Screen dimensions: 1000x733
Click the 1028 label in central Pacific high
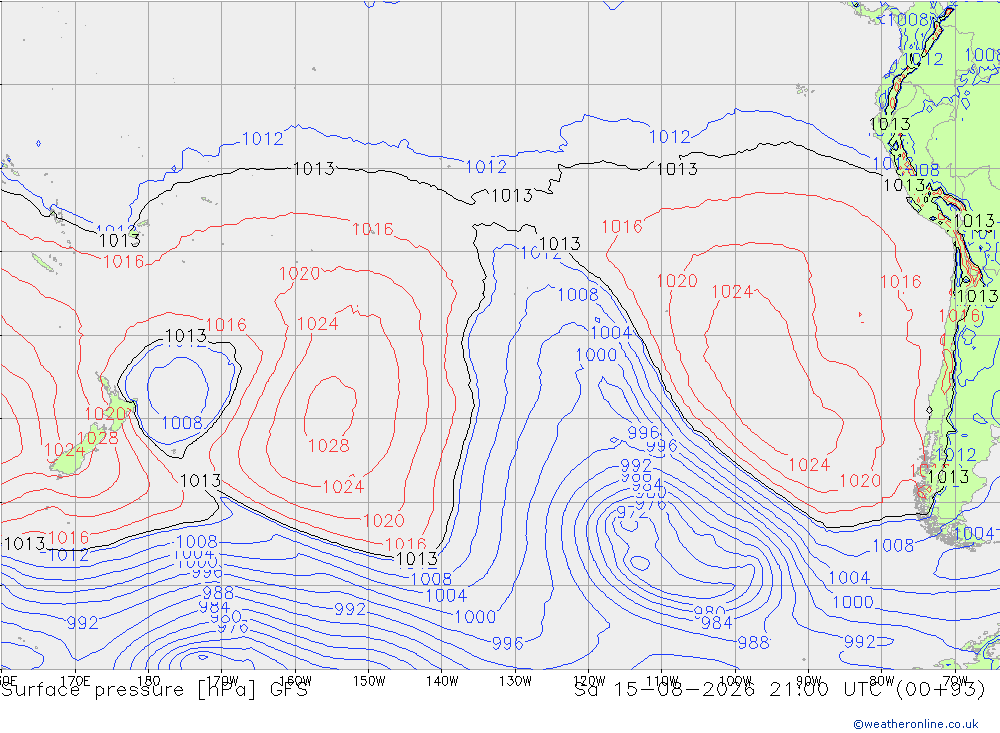(x=328, y=445)
